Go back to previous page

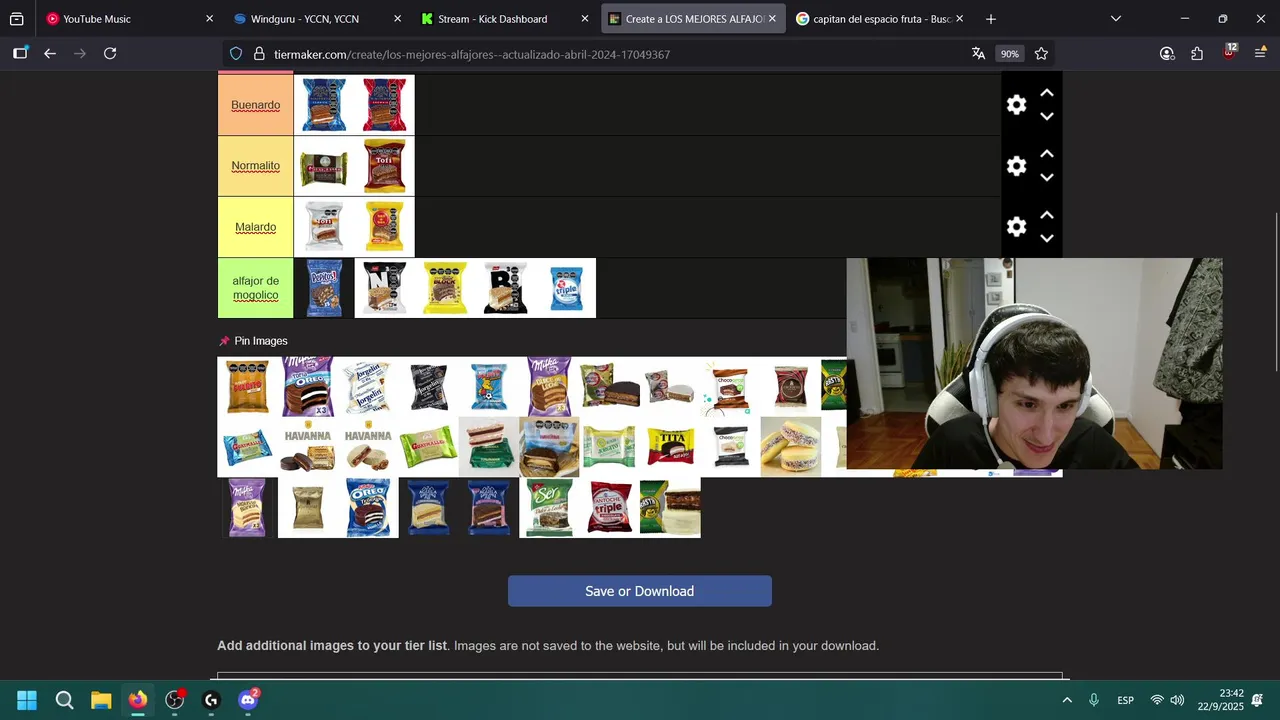(50, 54)
